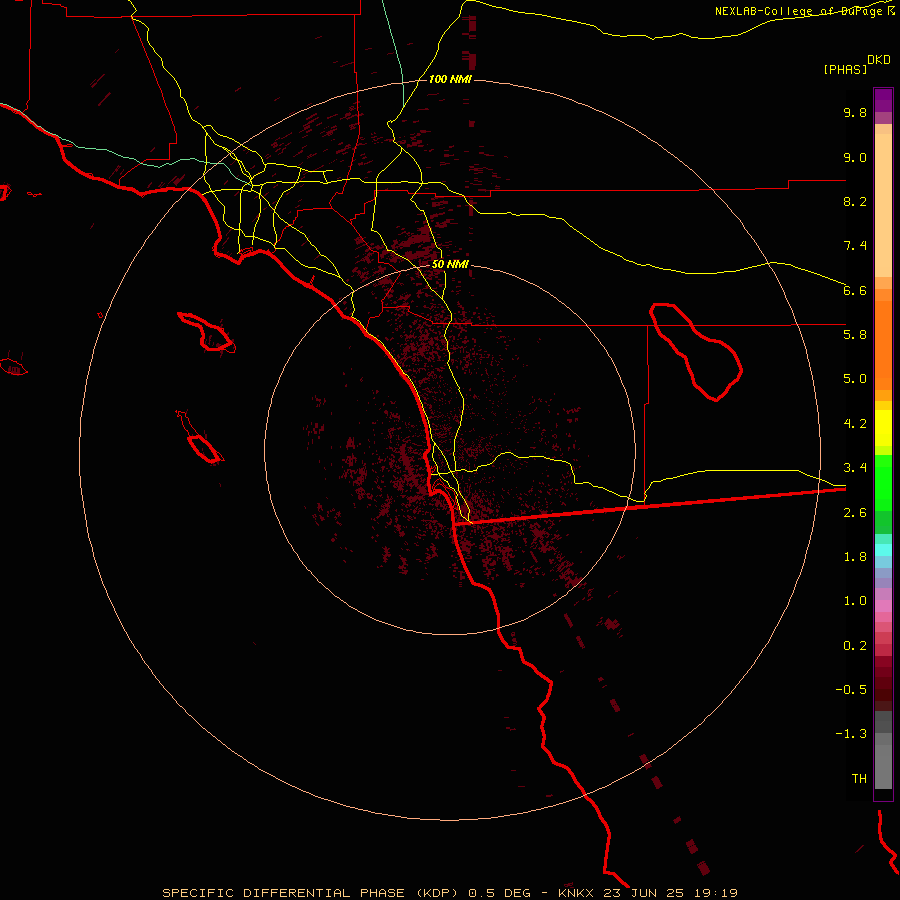Click the 5.0 scale value
The height and width of the screenshot is (900, 900).
click(x=855, y=379)
